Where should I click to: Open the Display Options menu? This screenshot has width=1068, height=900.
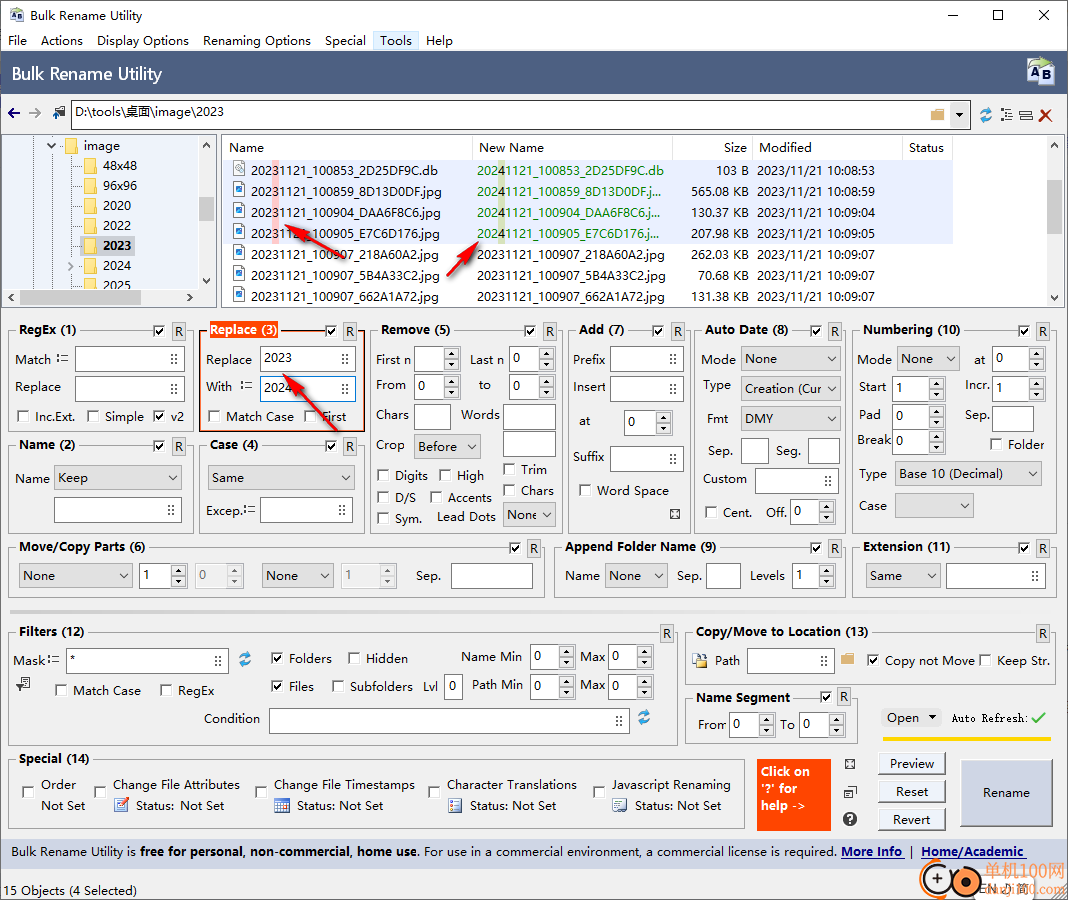coord(142,41)
